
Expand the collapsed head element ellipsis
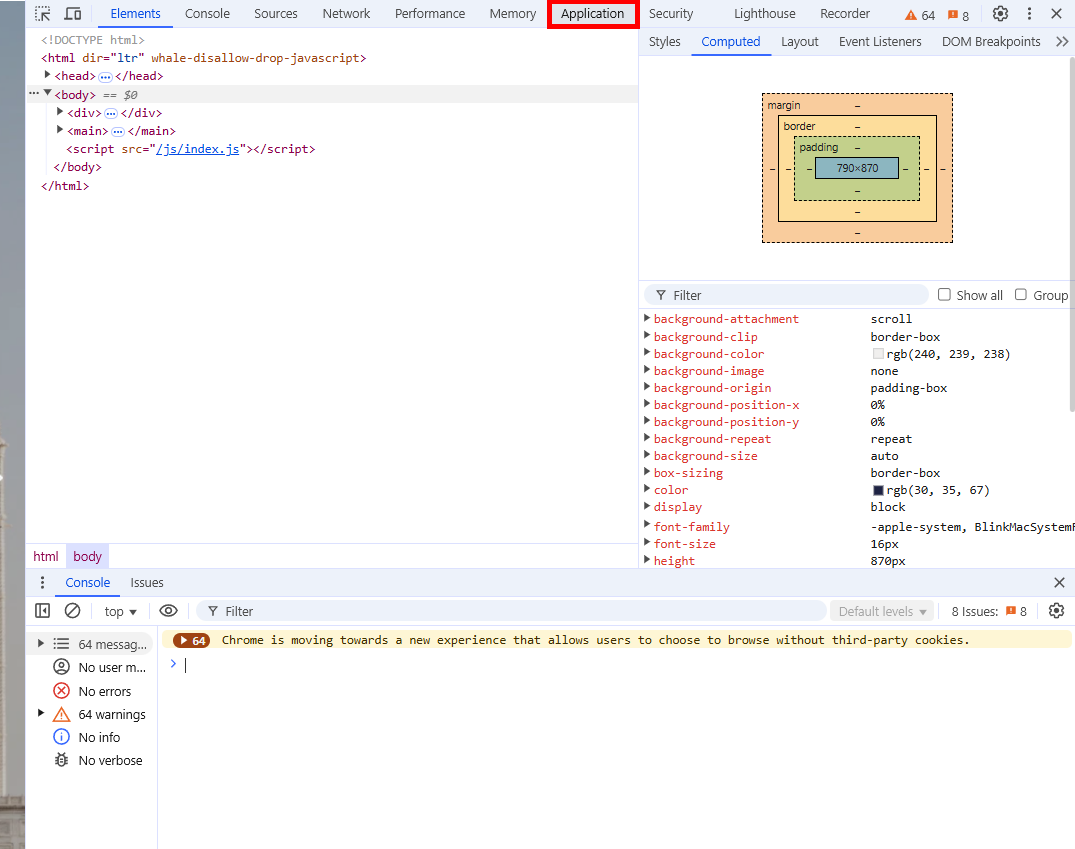click(x=105, y=77)
